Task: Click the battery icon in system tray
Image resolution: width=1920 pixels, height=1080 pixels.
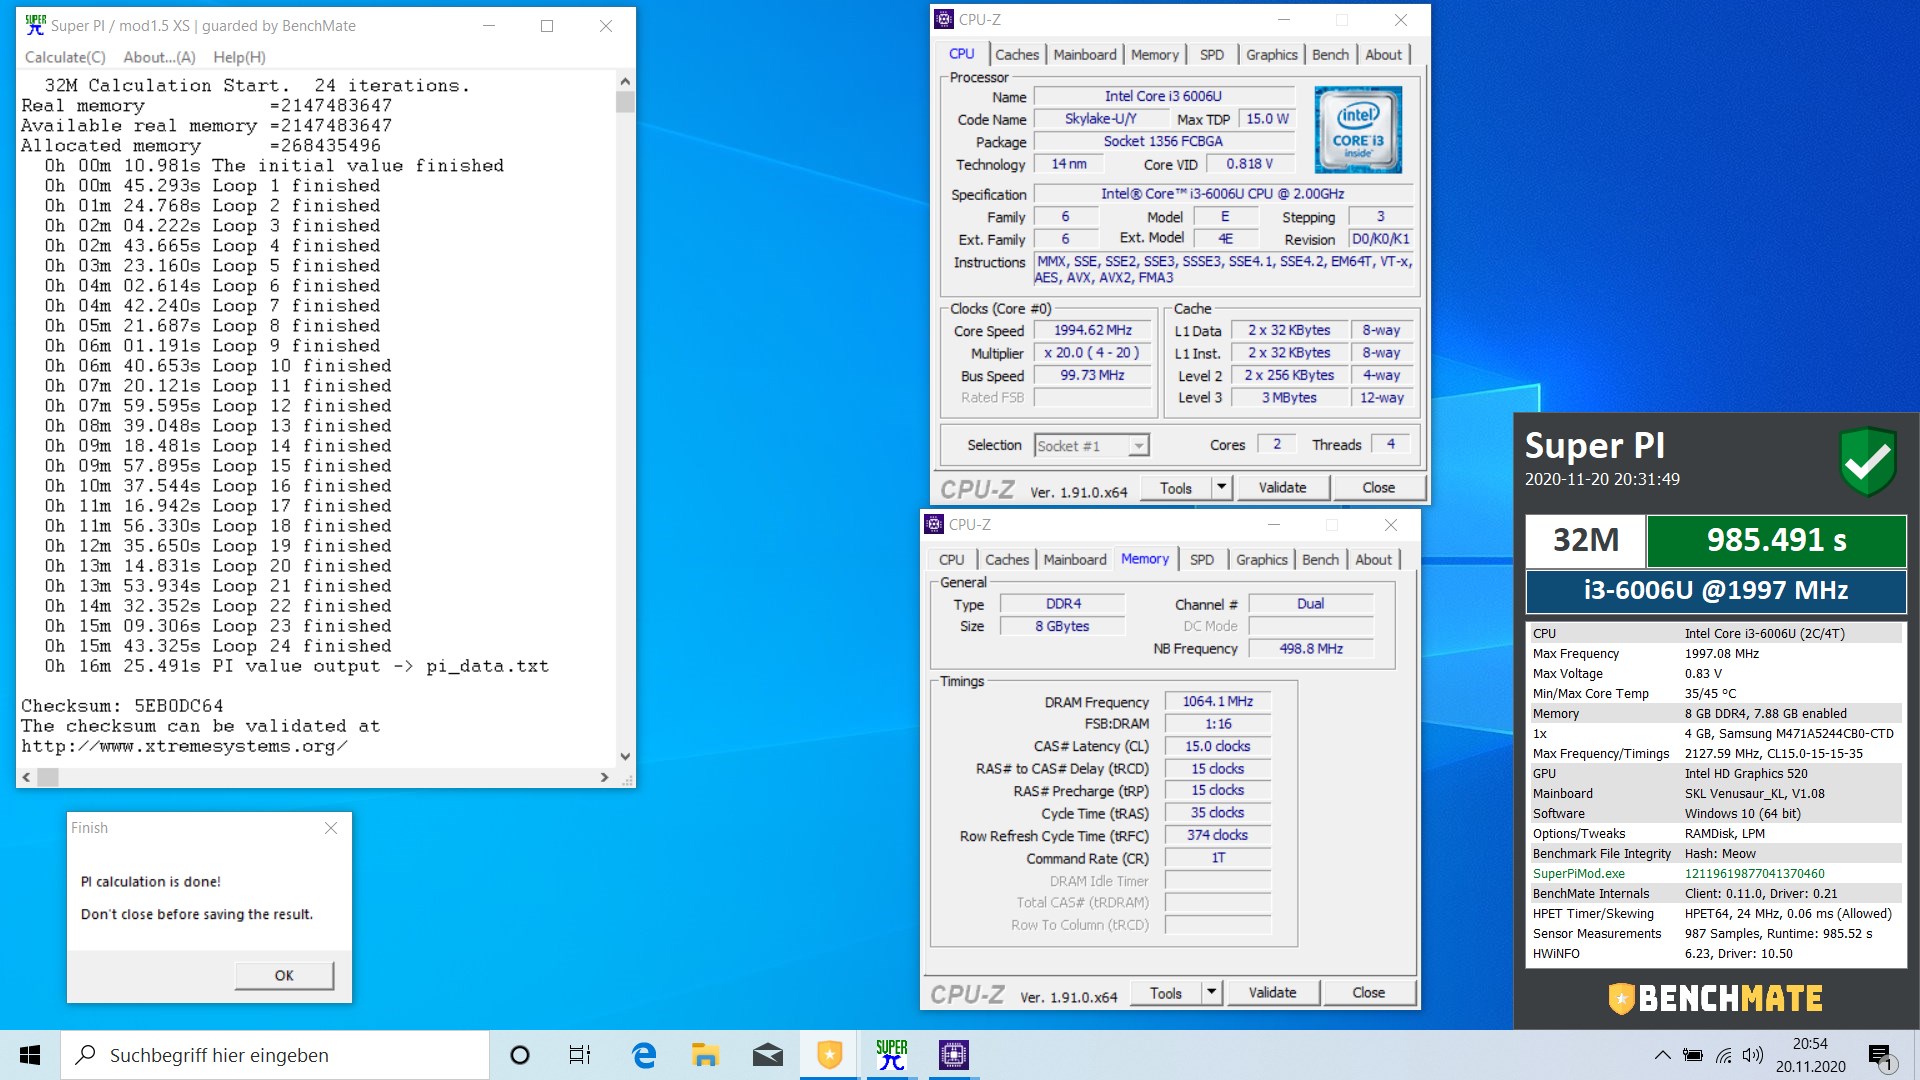Action: (x=1693, y=1055)
